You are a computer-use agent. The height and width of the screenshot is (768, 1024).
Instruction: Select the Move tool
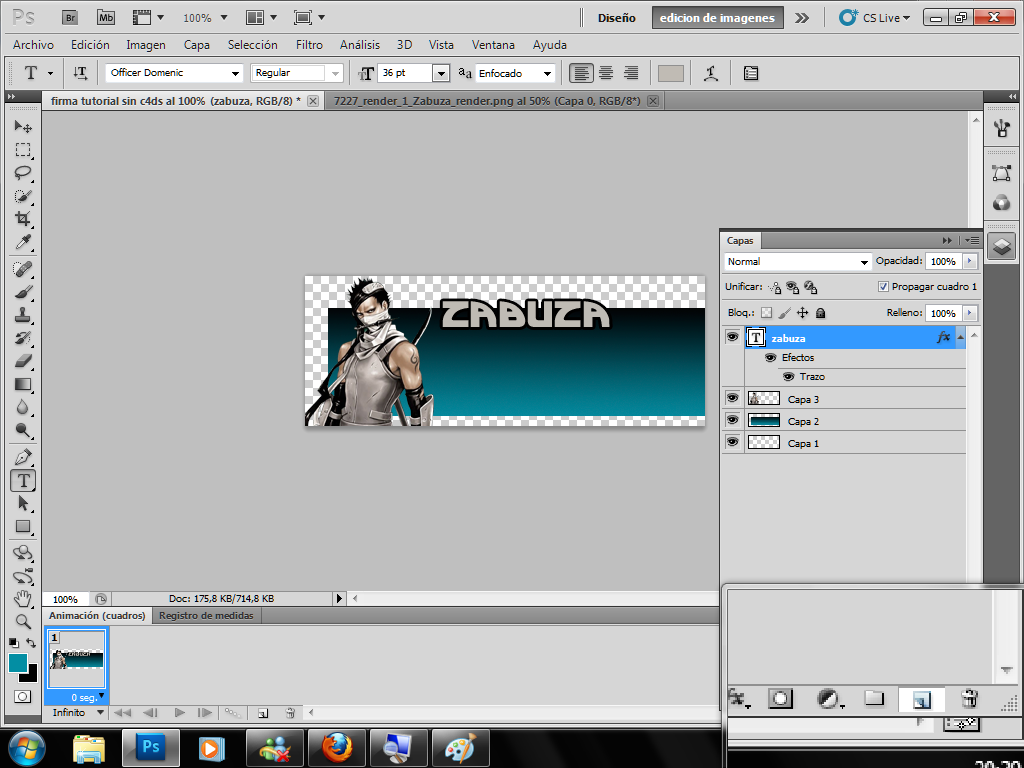coord(23,126)
